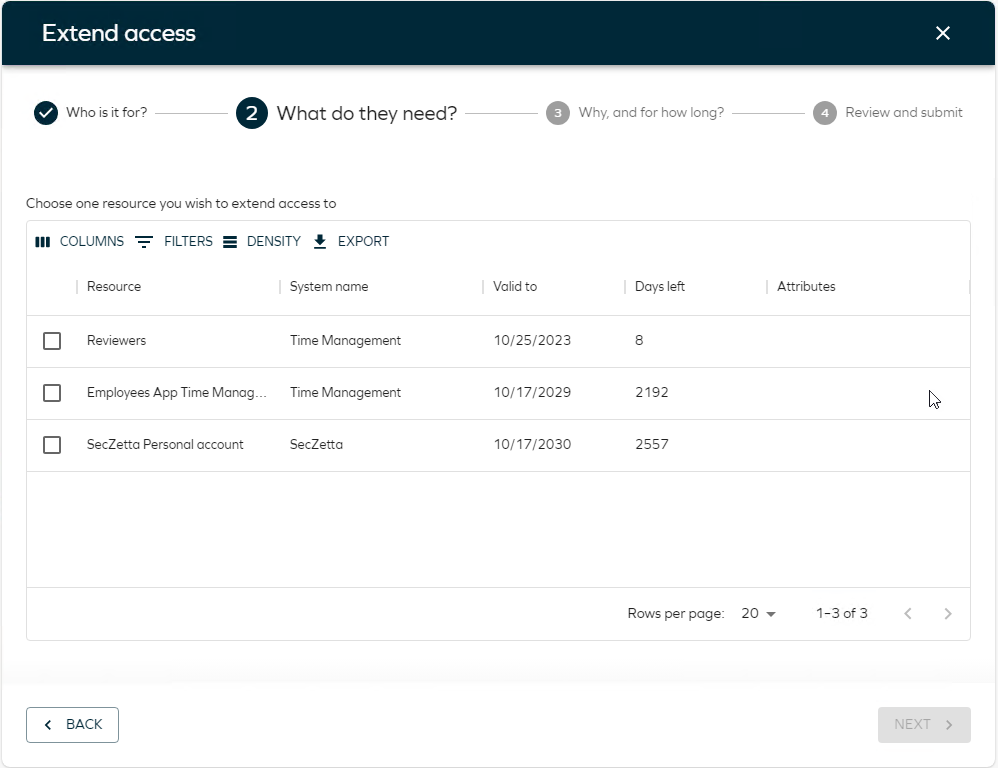The image size is (998, 768).
Task: Go to previous table page arrow
Action: click(x=908, y=613)
